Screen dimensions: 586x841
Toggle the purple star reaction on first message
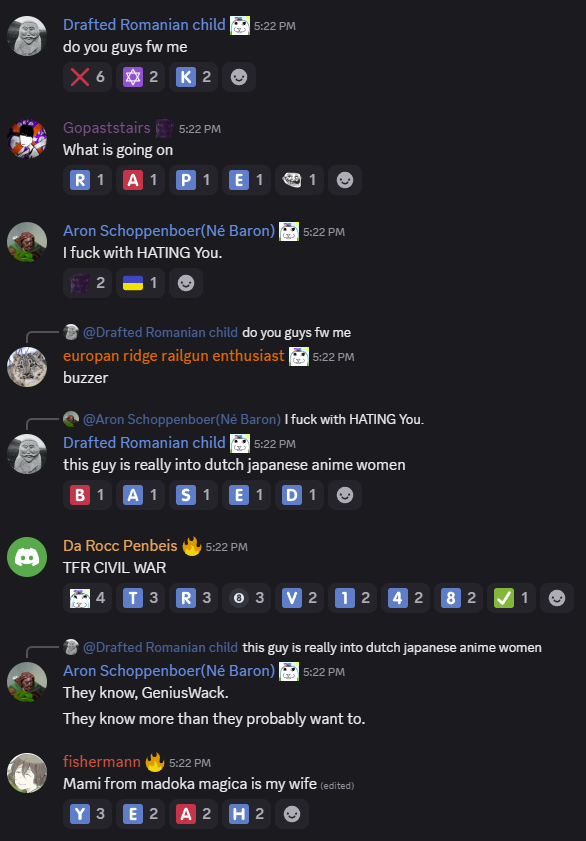click(140, 77)
